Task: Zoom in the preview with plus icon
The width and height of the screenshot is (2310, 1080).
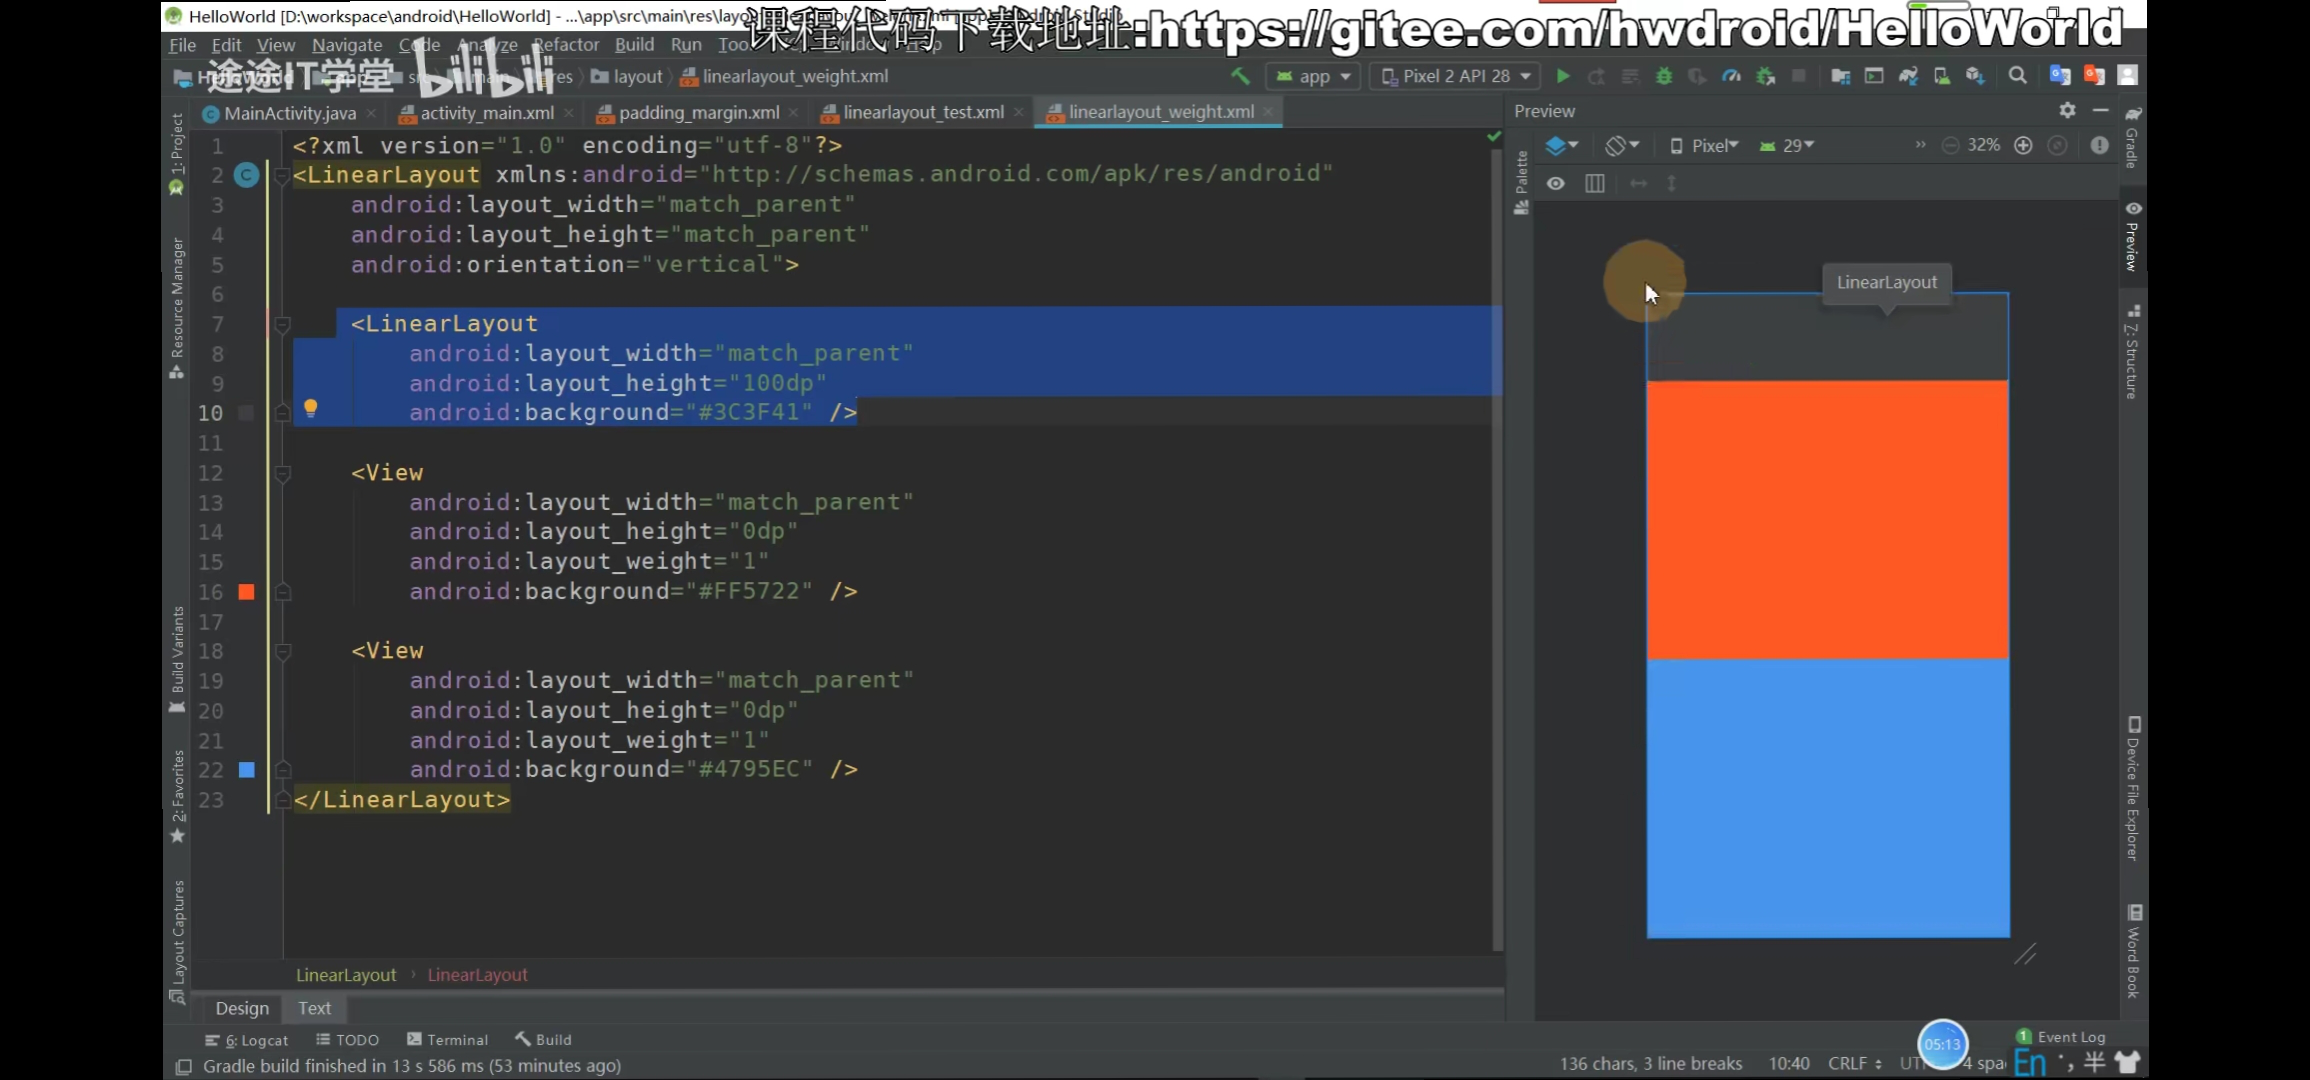Action: coord(2023,146)
